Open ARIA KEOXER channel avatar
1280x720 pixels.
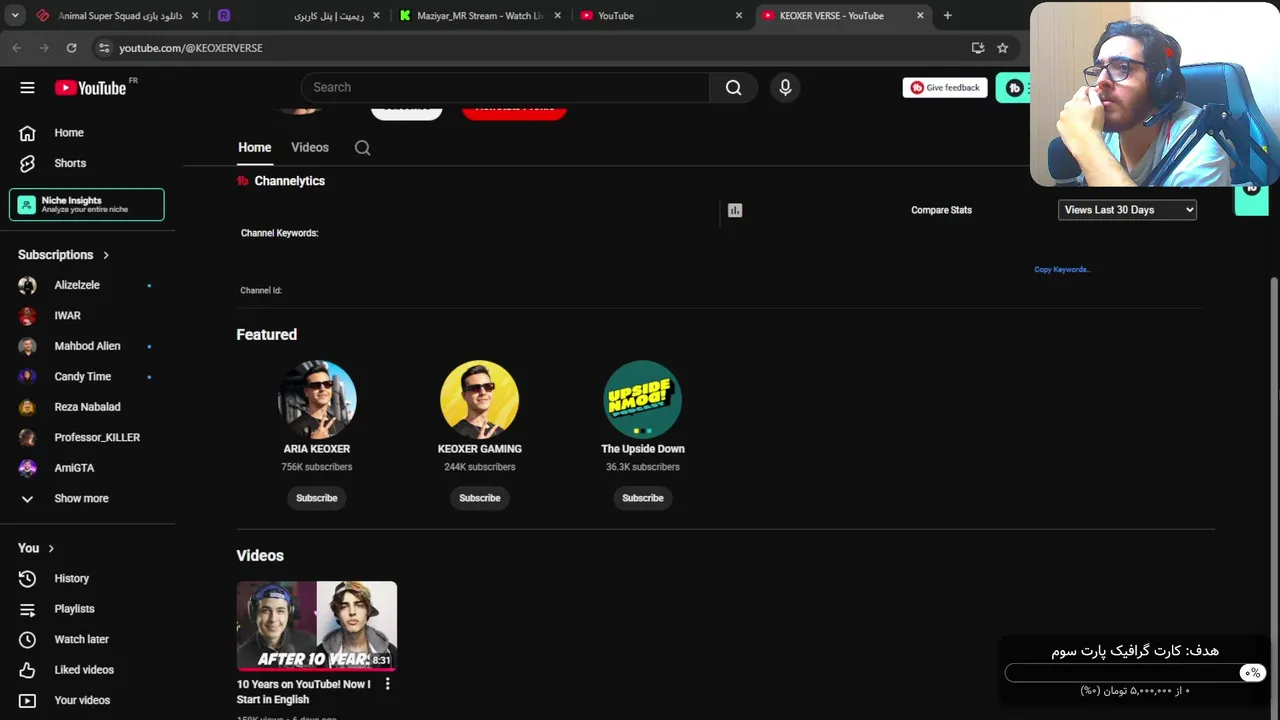pyautogui.click(x=317, y=400)
